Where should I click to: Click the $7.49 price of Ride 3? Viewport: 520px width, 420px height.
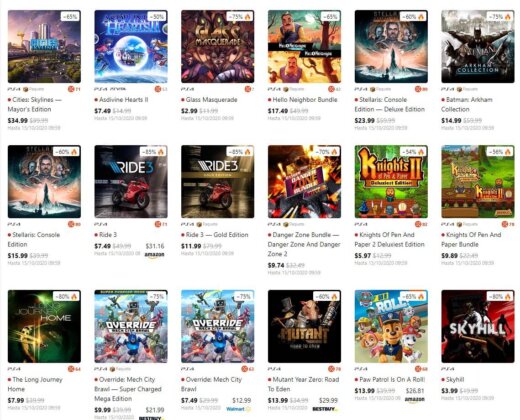click(102, 246)
